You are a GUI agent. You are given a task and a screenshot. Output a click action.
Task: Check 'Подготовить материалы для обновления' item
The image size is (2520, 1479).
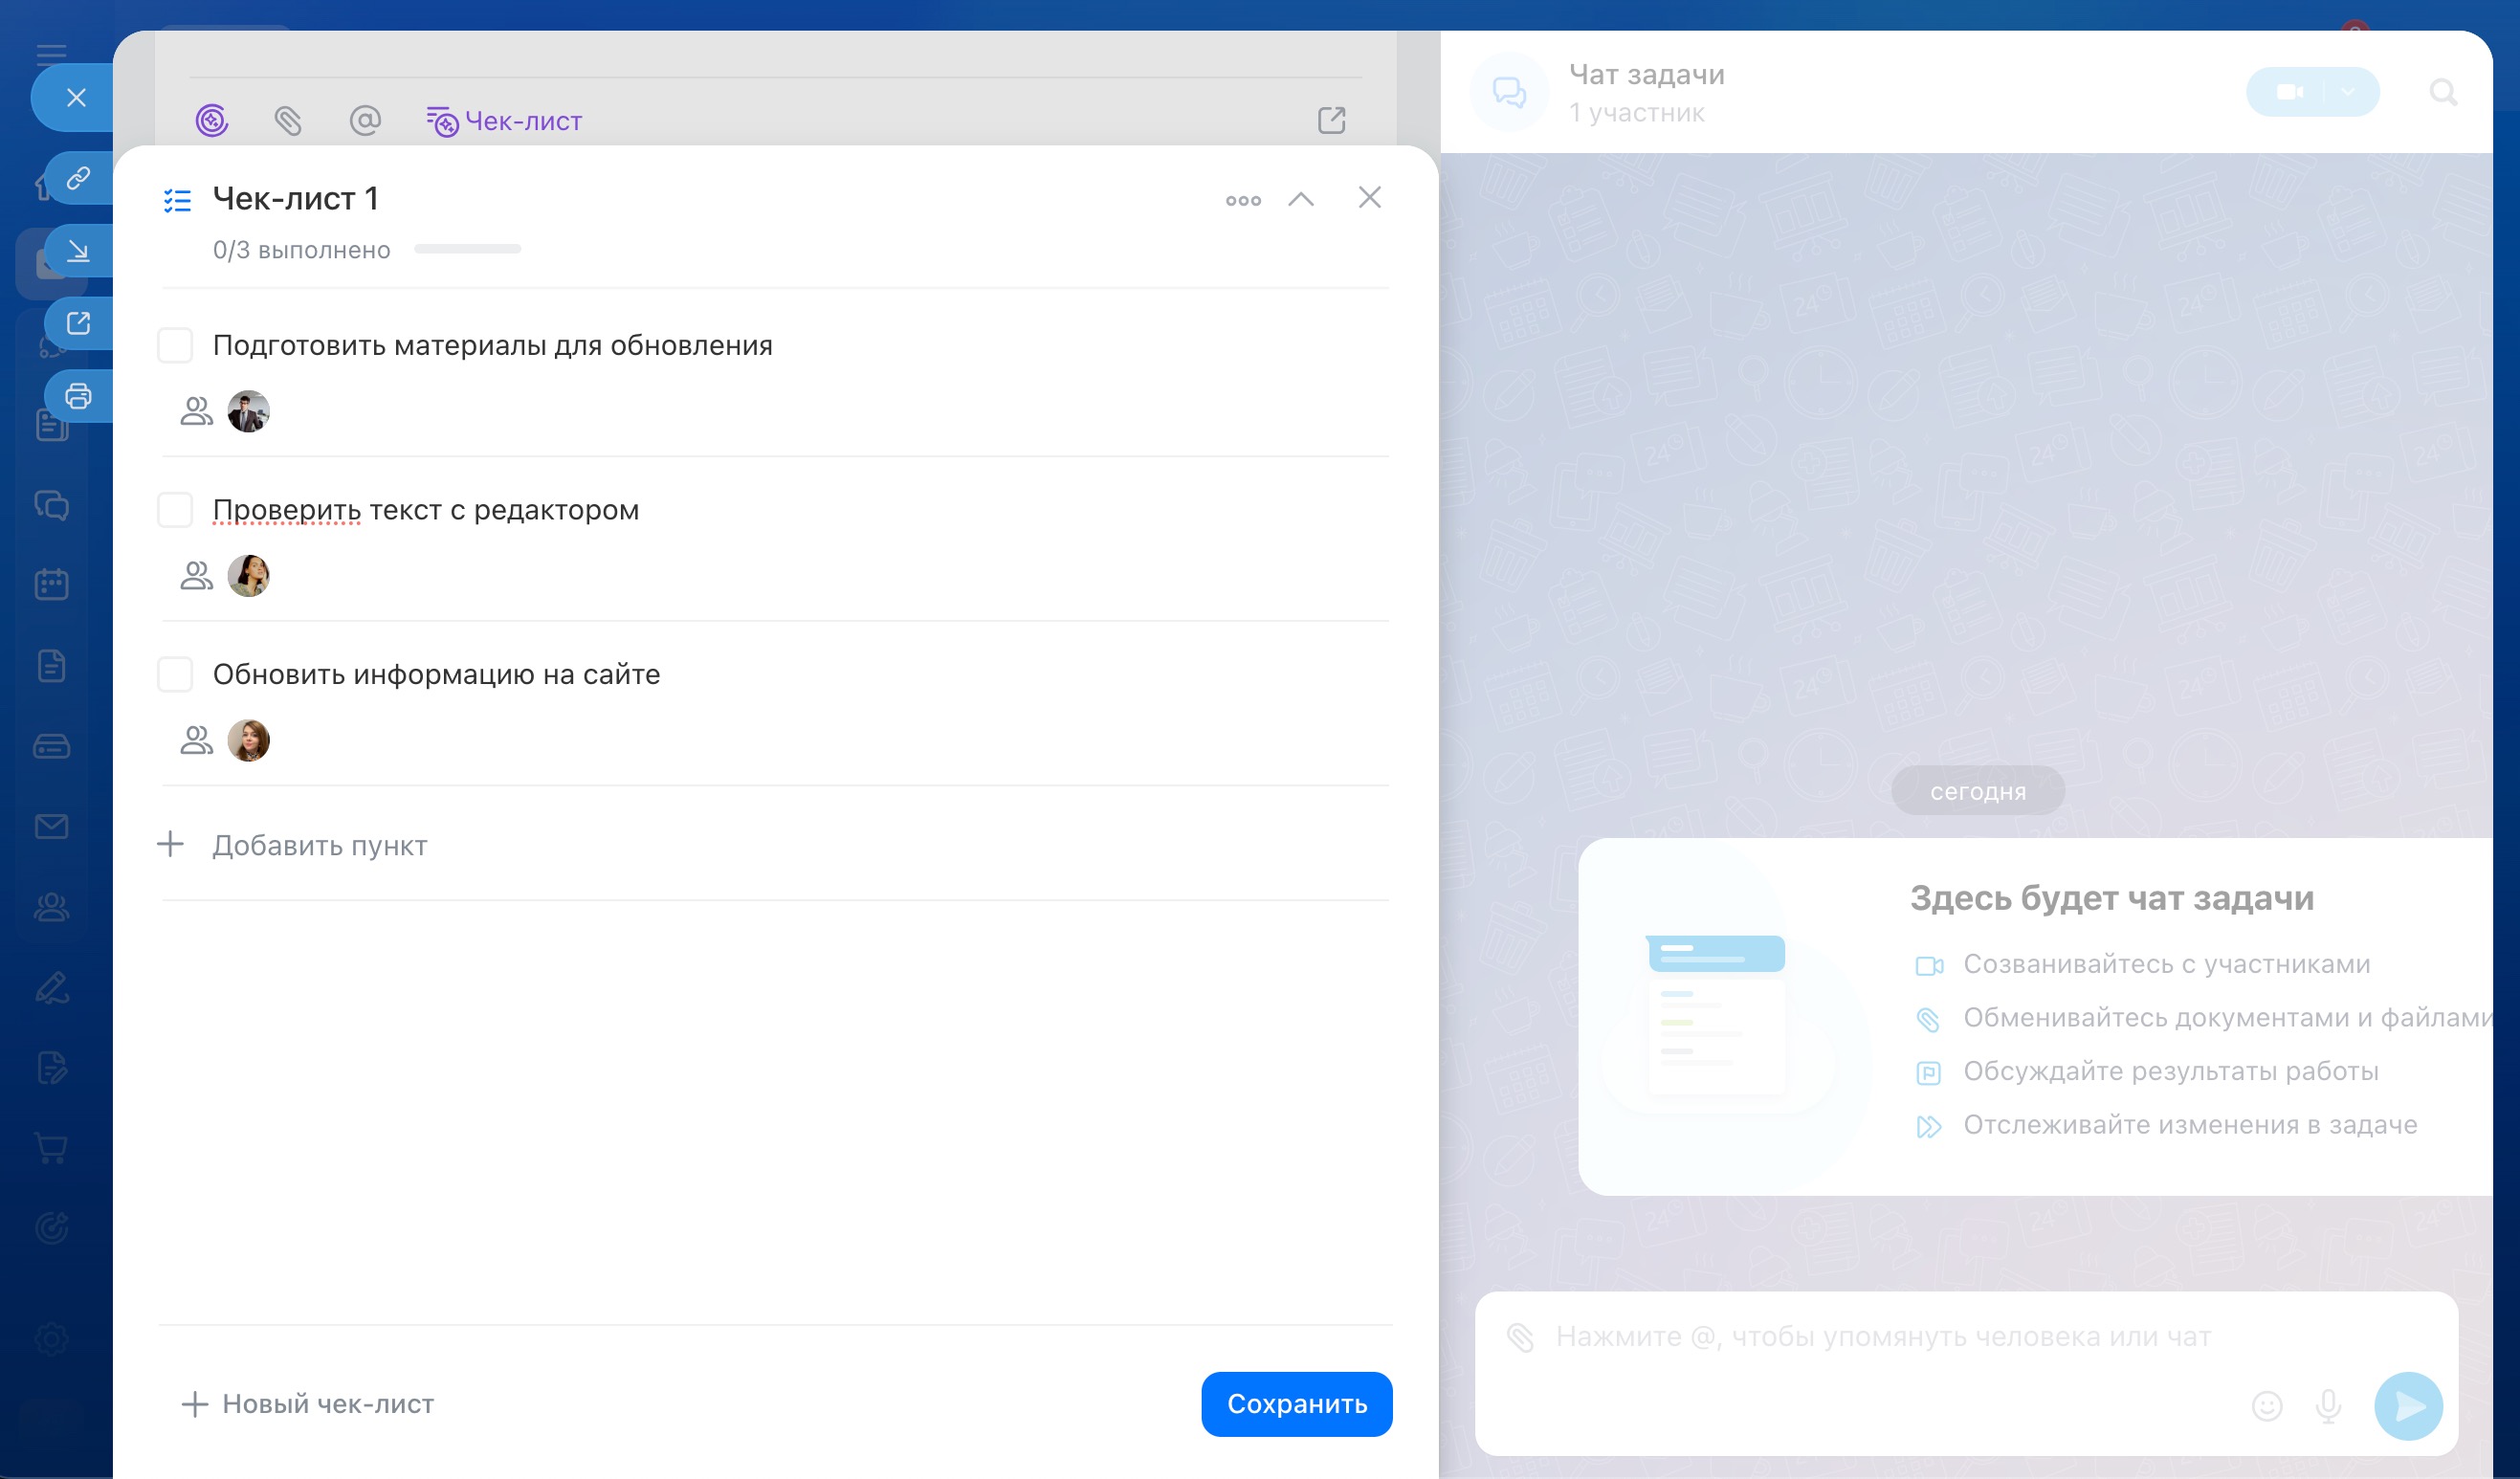(x=175, y=345)
